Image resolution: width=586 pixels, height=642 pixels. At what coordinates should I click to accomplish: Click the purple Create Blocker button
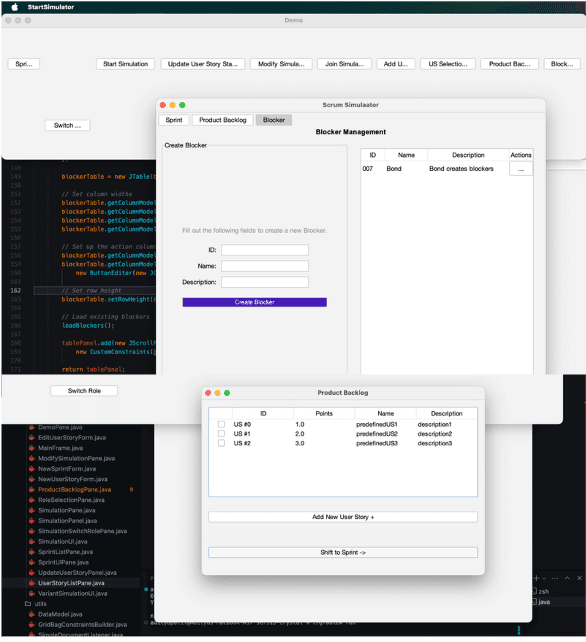(254, 302)
